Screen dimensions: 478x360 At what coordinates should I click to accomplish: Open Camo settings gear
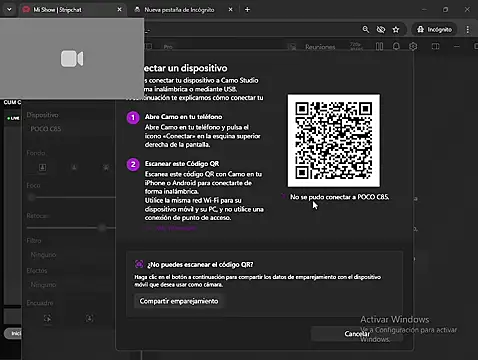[x=413, y=46]
